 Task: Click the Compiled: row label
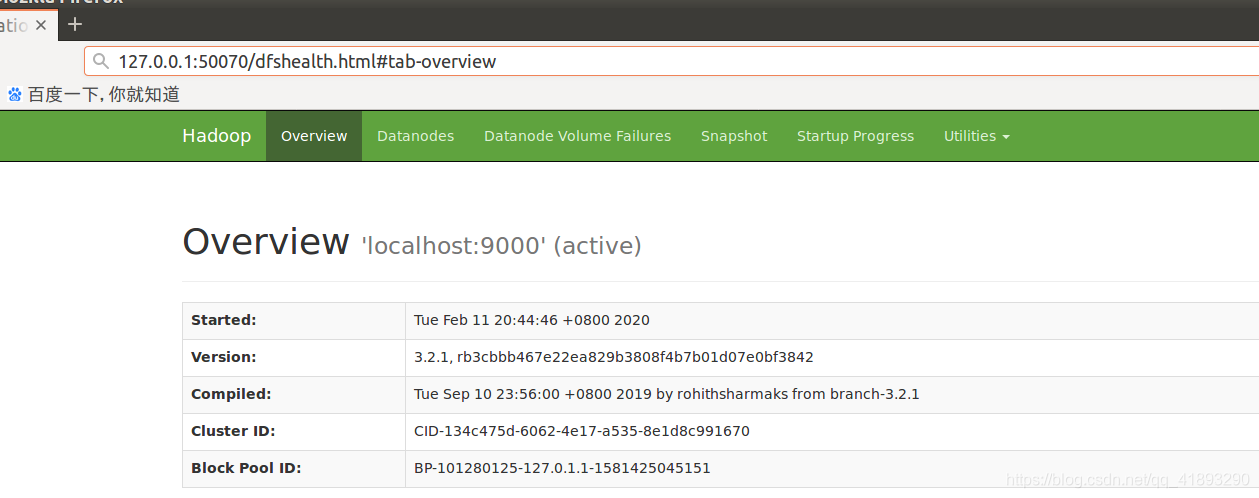pyautogui.click(x=231, y=394)
